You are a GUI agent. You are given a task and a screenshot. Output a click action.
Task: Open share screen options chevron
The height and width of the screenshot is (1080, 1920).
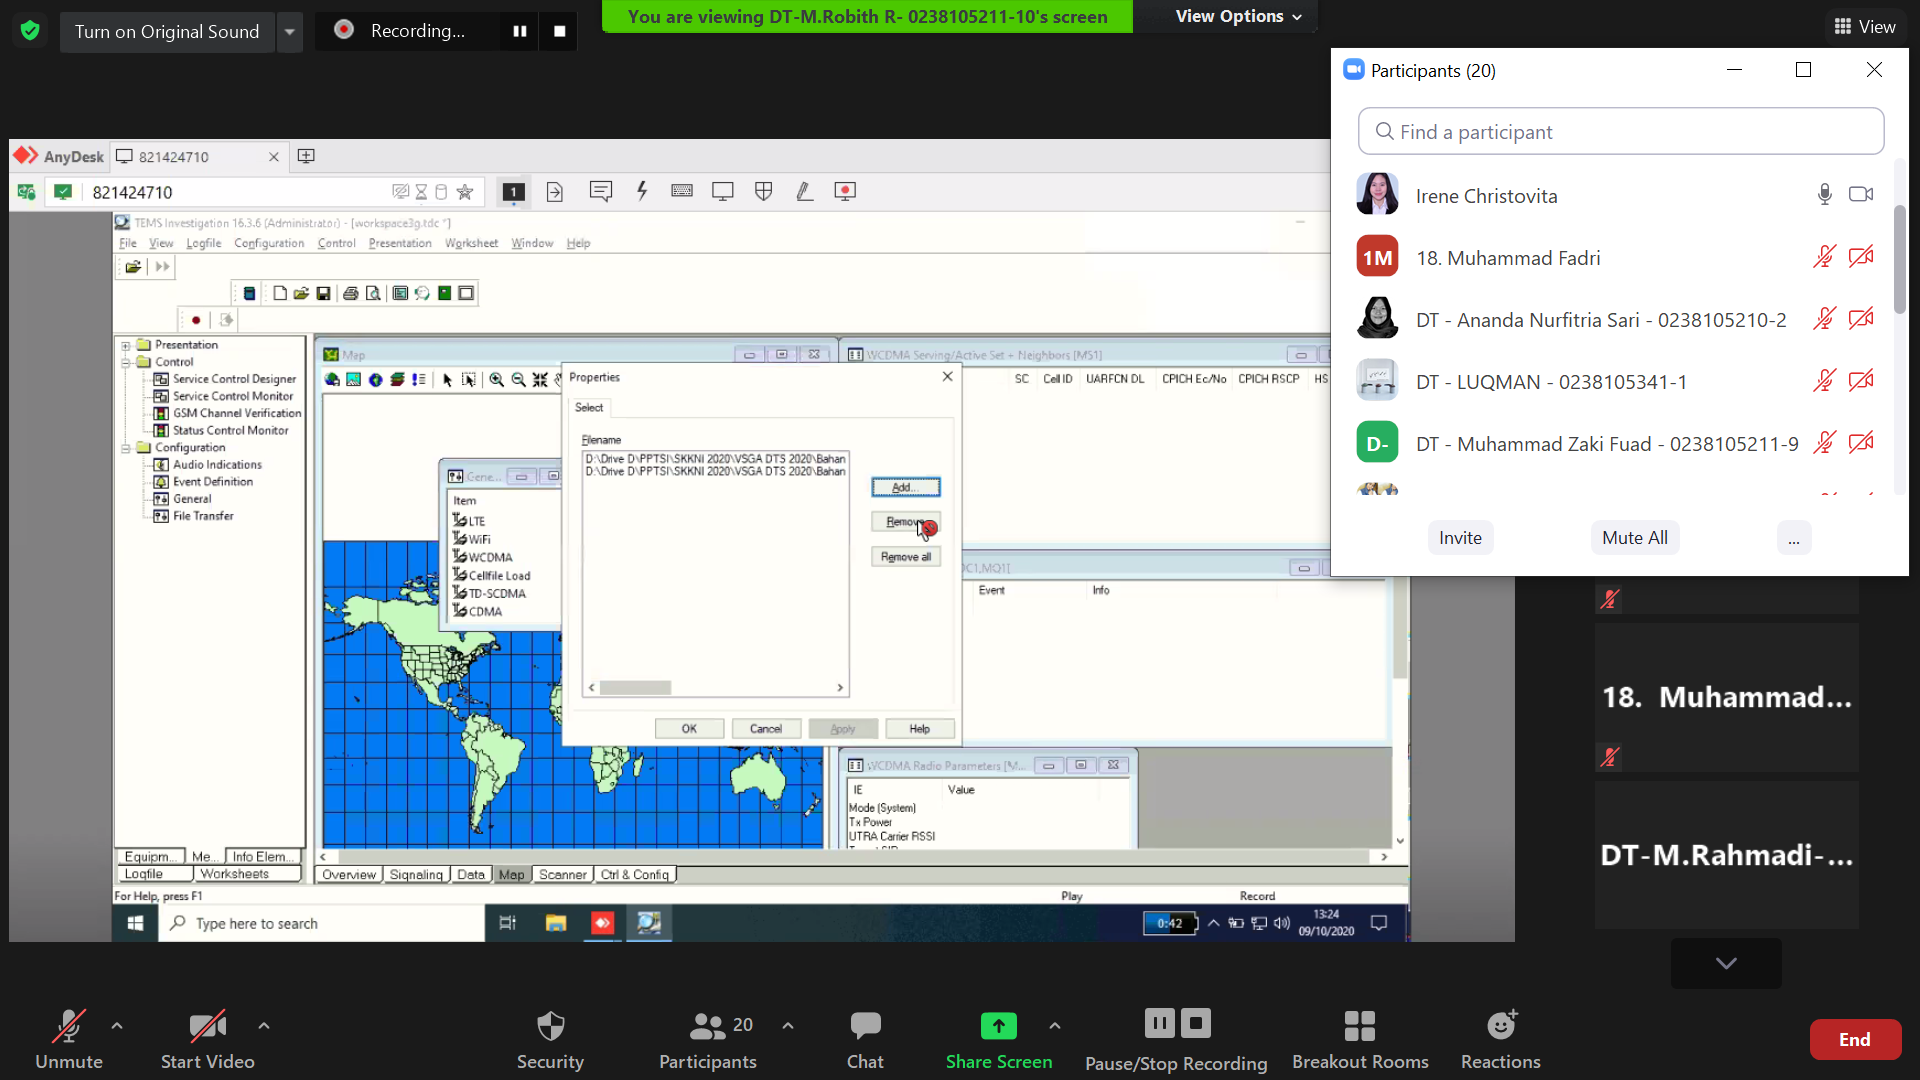[x=1054, y=1026]
